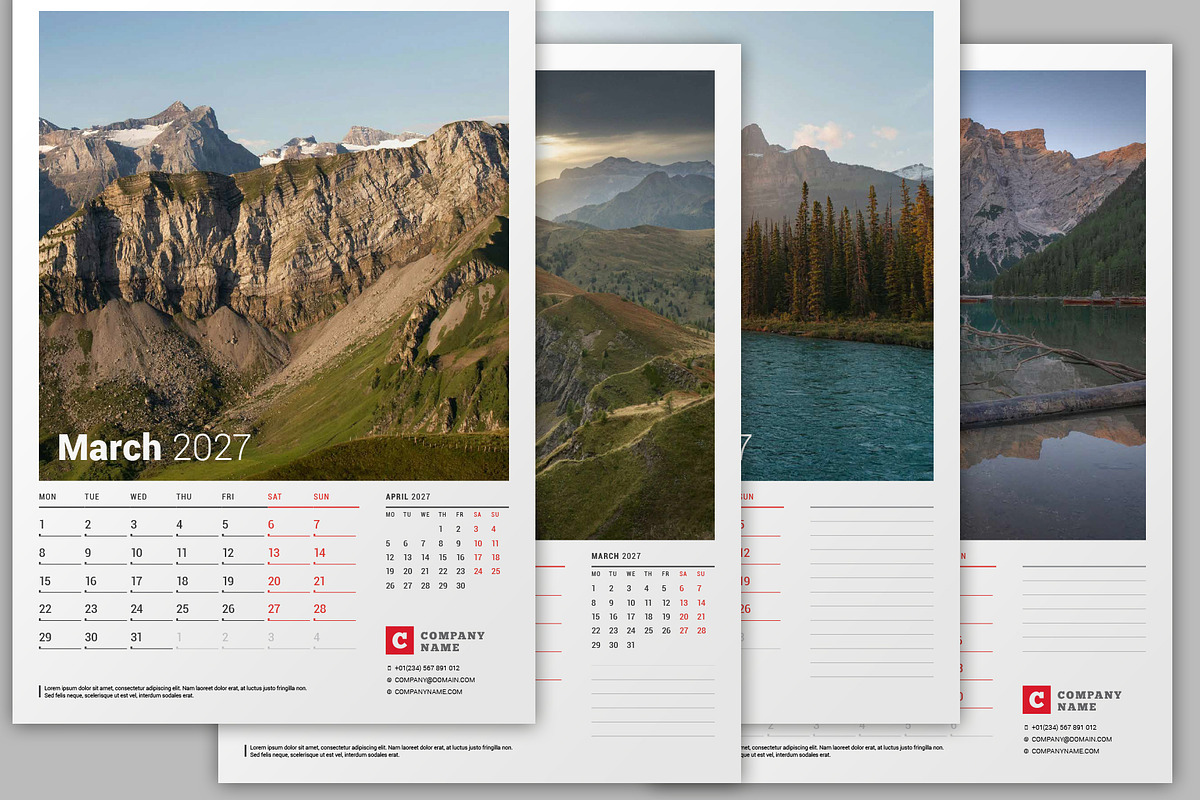This screenshot has width=1200, height=800.
Task: Click the 'March 2027' title on the front photo
Action: point(154,447)
